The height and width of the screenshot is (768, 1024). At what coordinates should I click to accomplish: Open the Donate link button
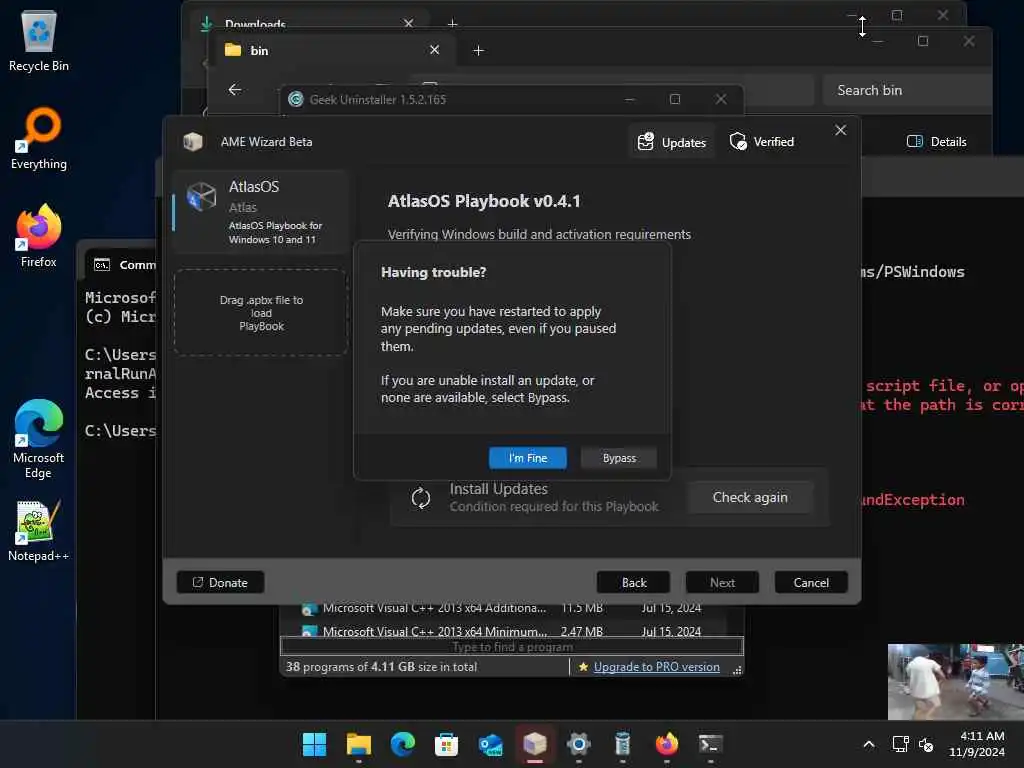220,583
